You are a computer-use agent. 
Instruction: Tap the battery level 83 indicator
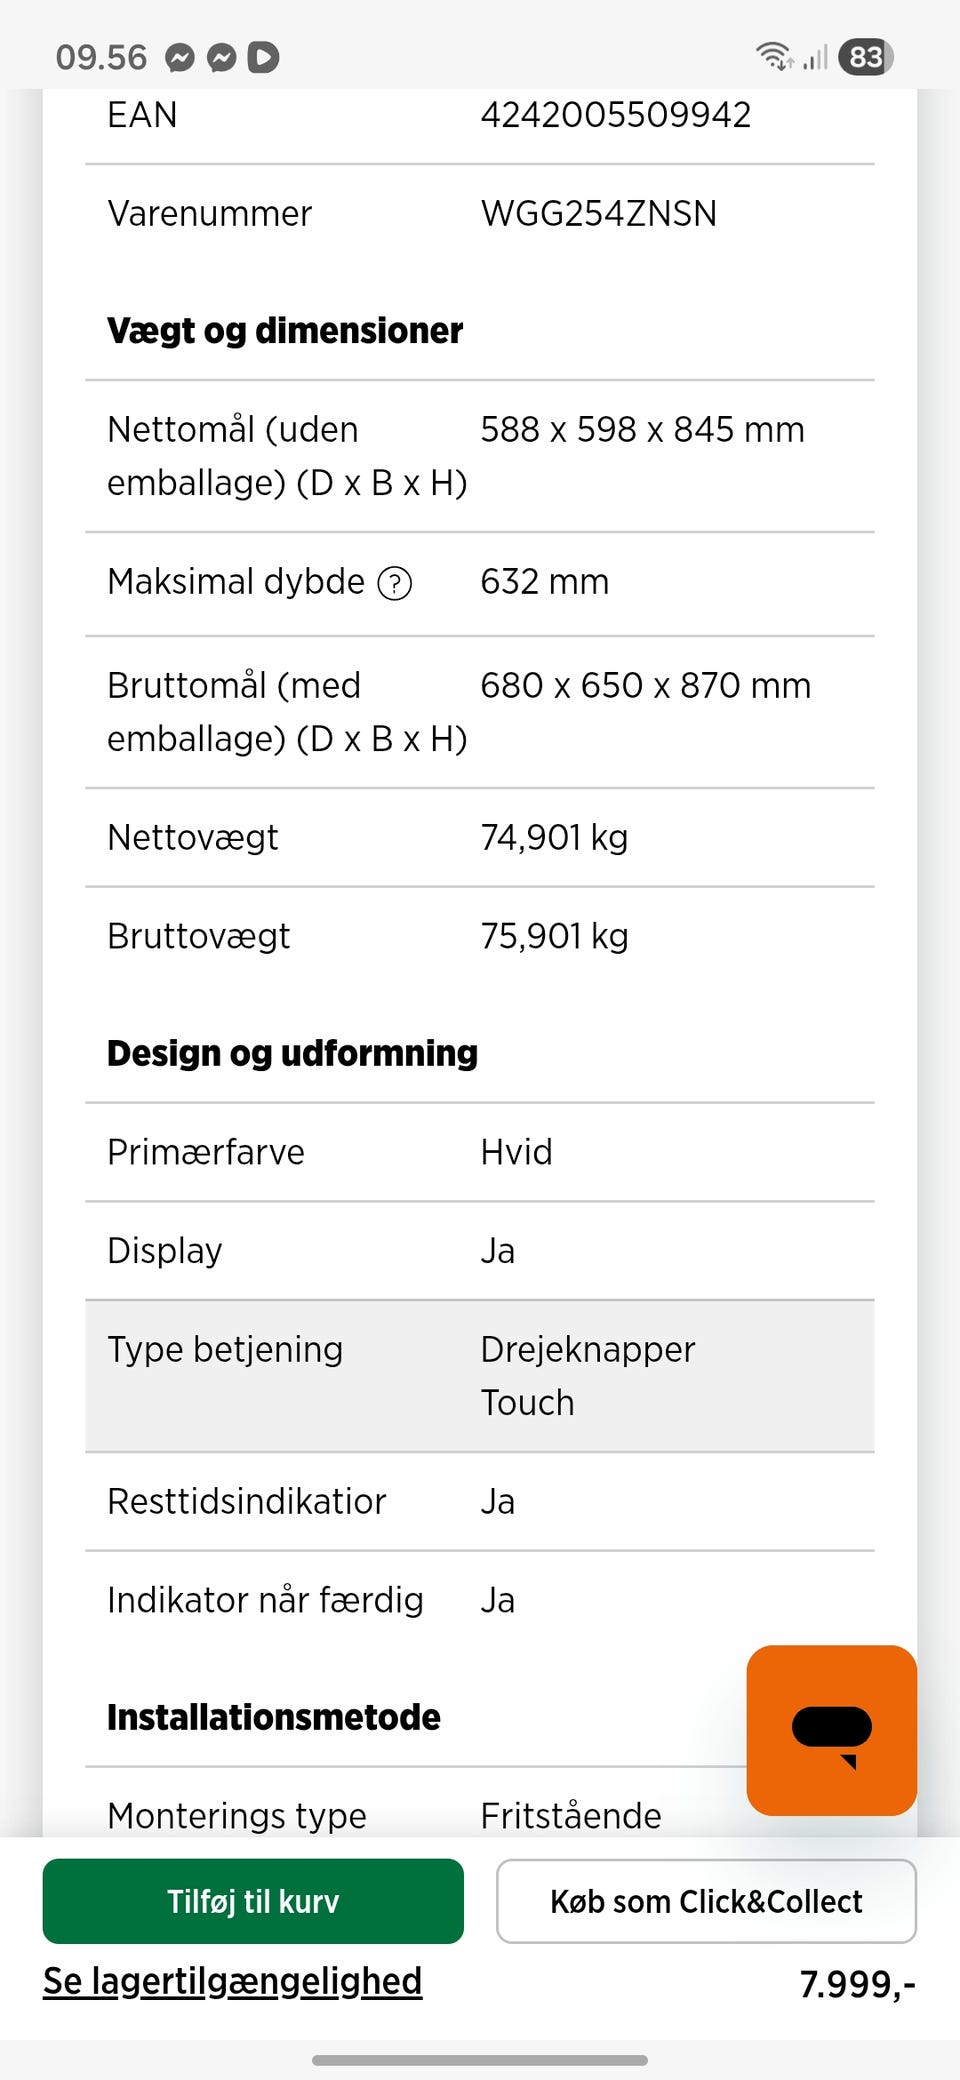coord(865,57)
